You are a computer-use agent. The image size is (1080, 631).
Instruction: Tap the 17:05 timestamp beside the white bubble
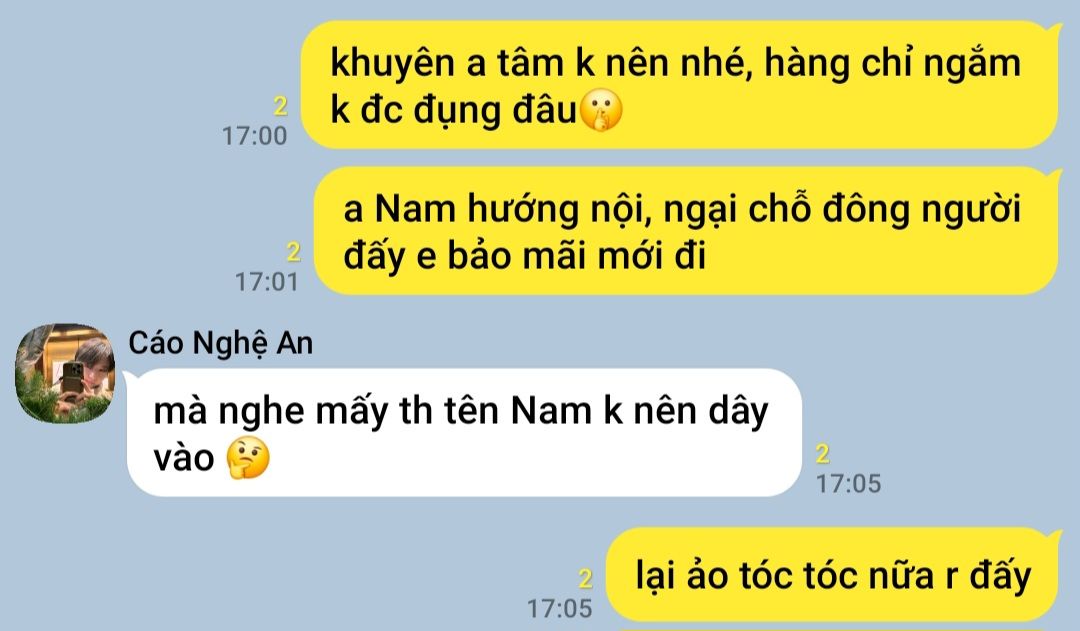tap(849, 484)
